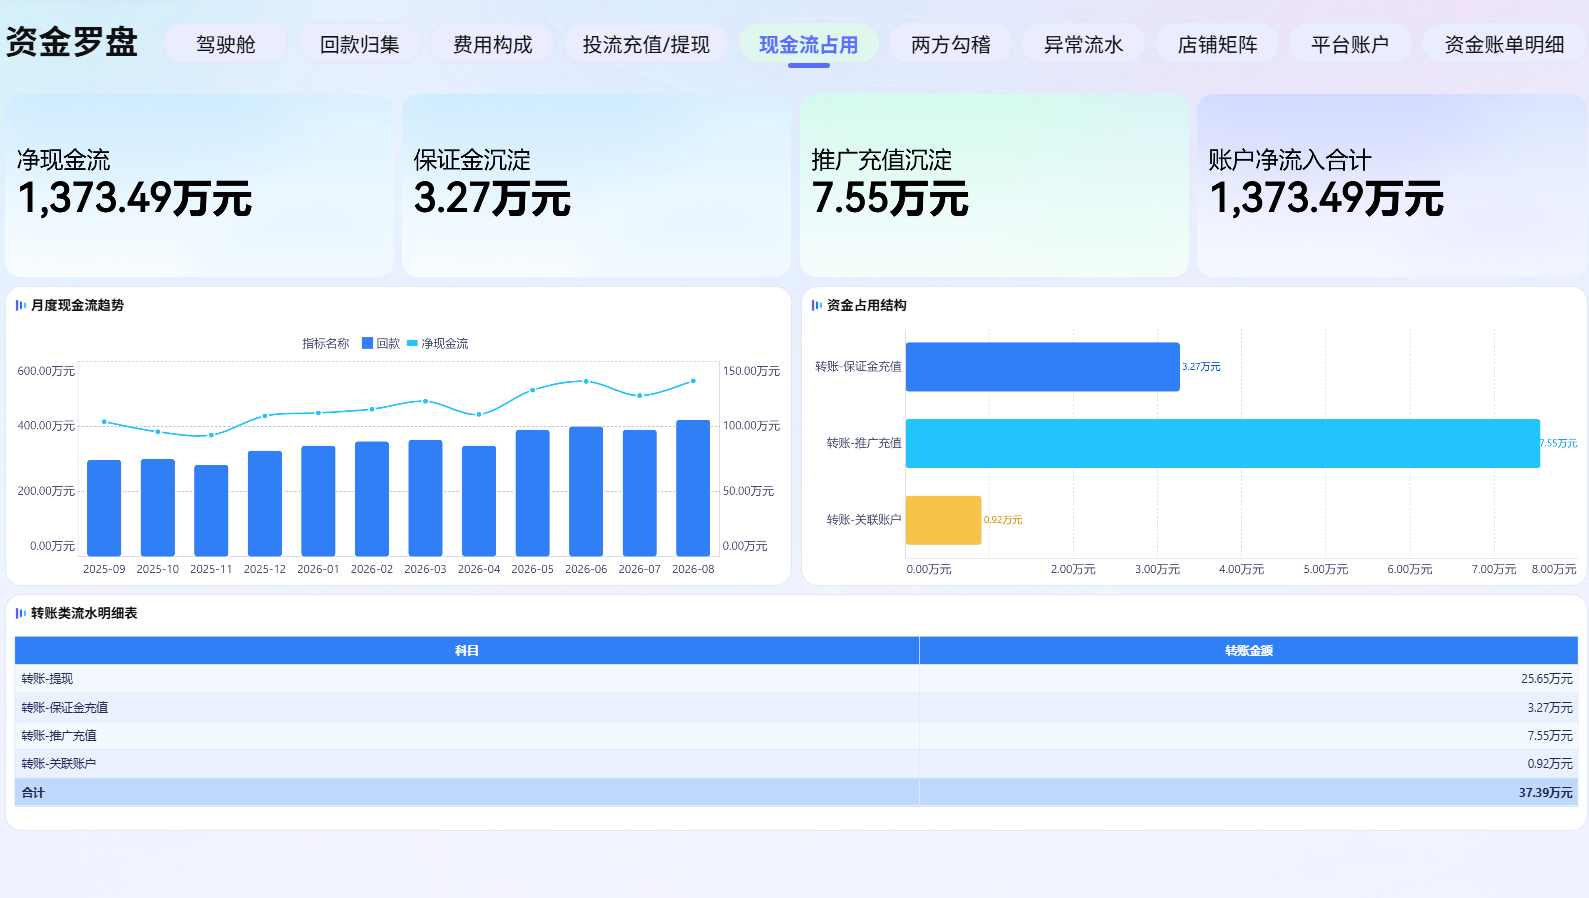
Task: Open the 驾驶舱 tab
Action: pos(226,45)
